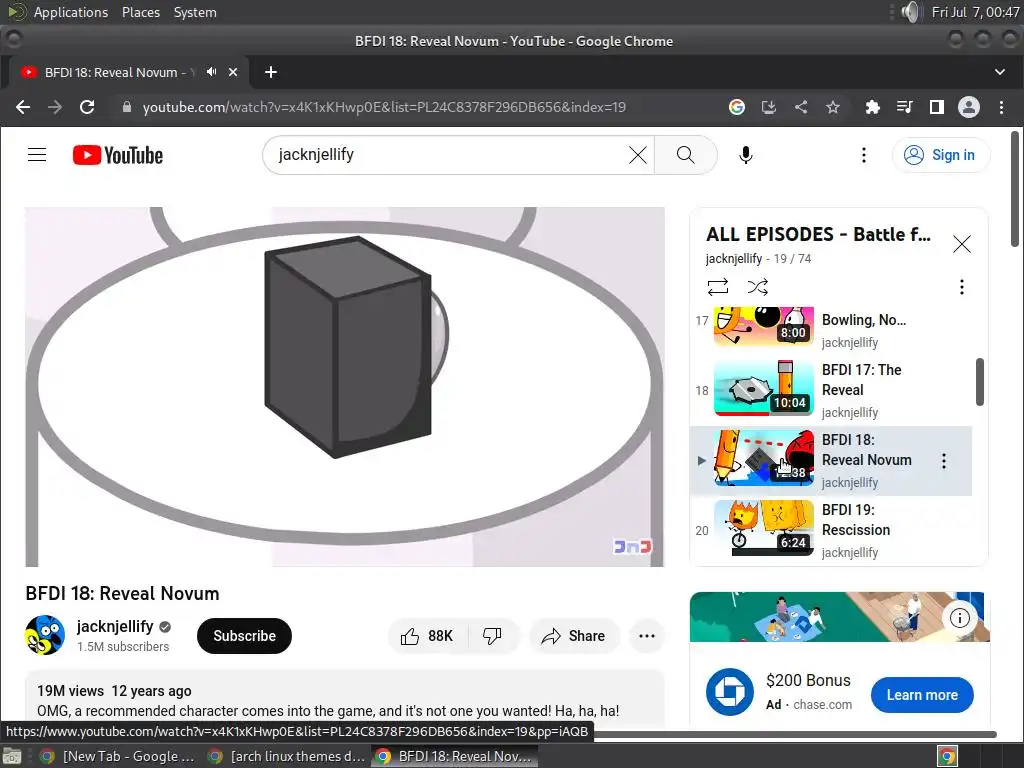Go back in Chrome
The image size is (1024, 768).
click(23, 107)
